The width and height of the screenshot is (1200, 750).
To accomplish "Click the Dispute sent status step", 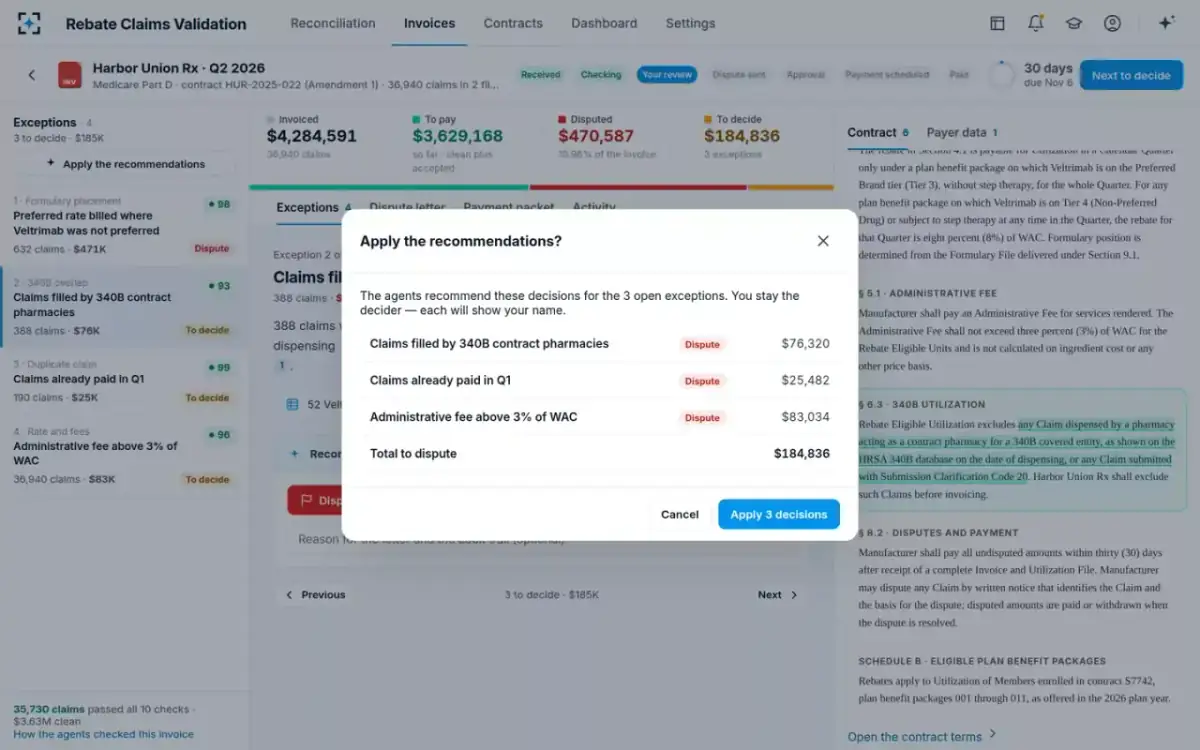I will click(740, 75).
